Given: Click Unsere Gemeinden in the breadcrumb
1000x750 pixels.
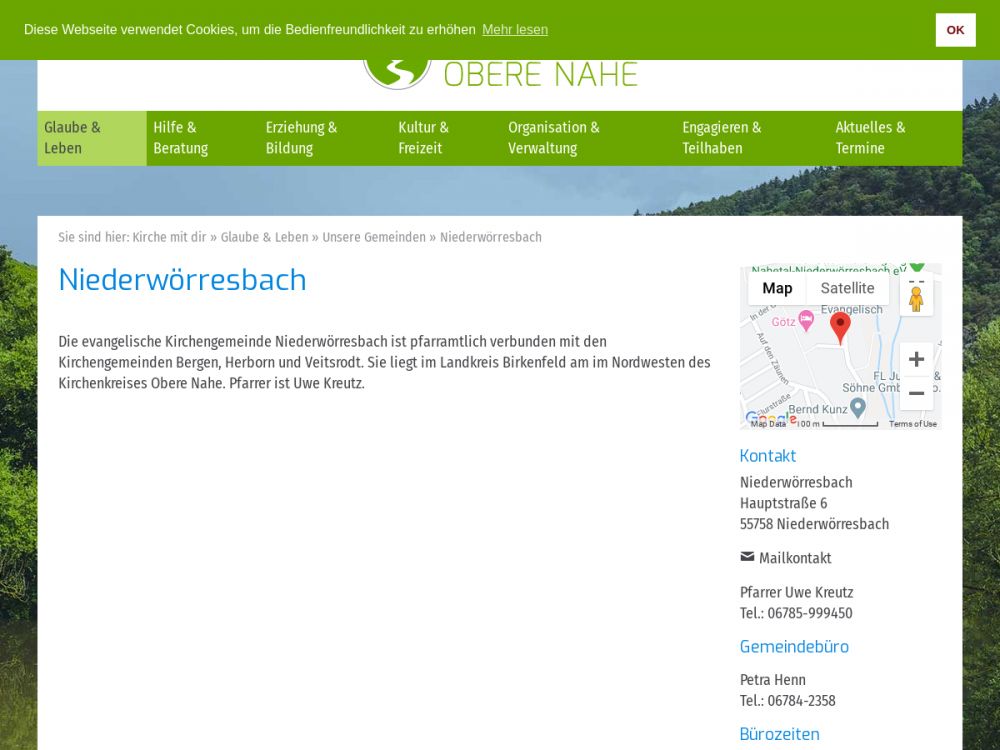Looking at the screenshot, I should pyautogui.click(x=374, y=237).
